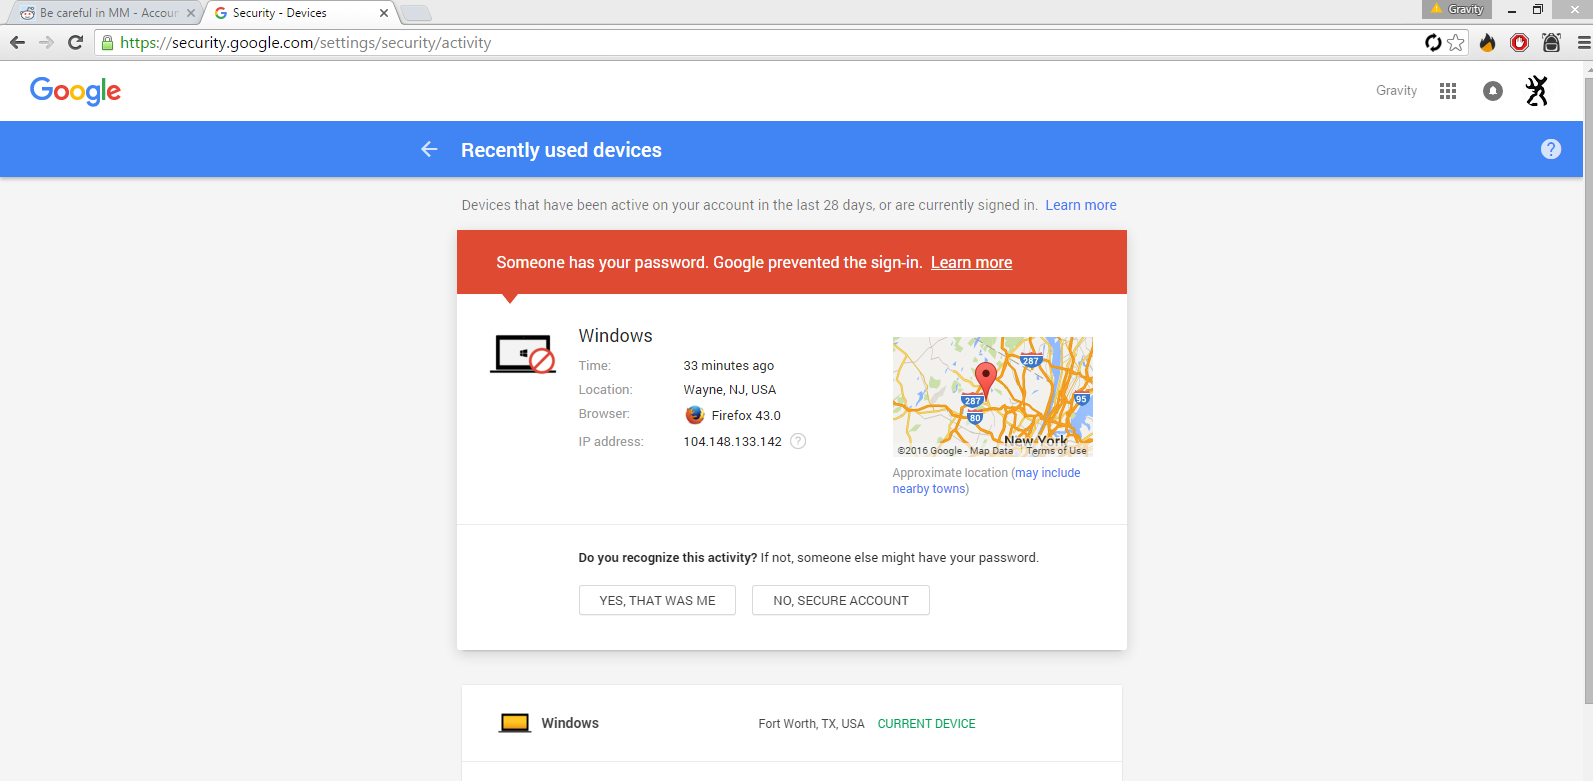The width and height of the screenshot is (1593, 781).
Task: Click the browser forward arrow
Action: [46, 42]
